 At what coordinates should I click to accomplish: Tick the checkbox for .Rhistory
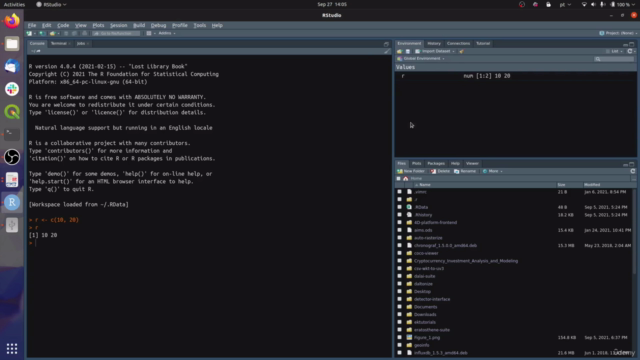coord(400,215)
